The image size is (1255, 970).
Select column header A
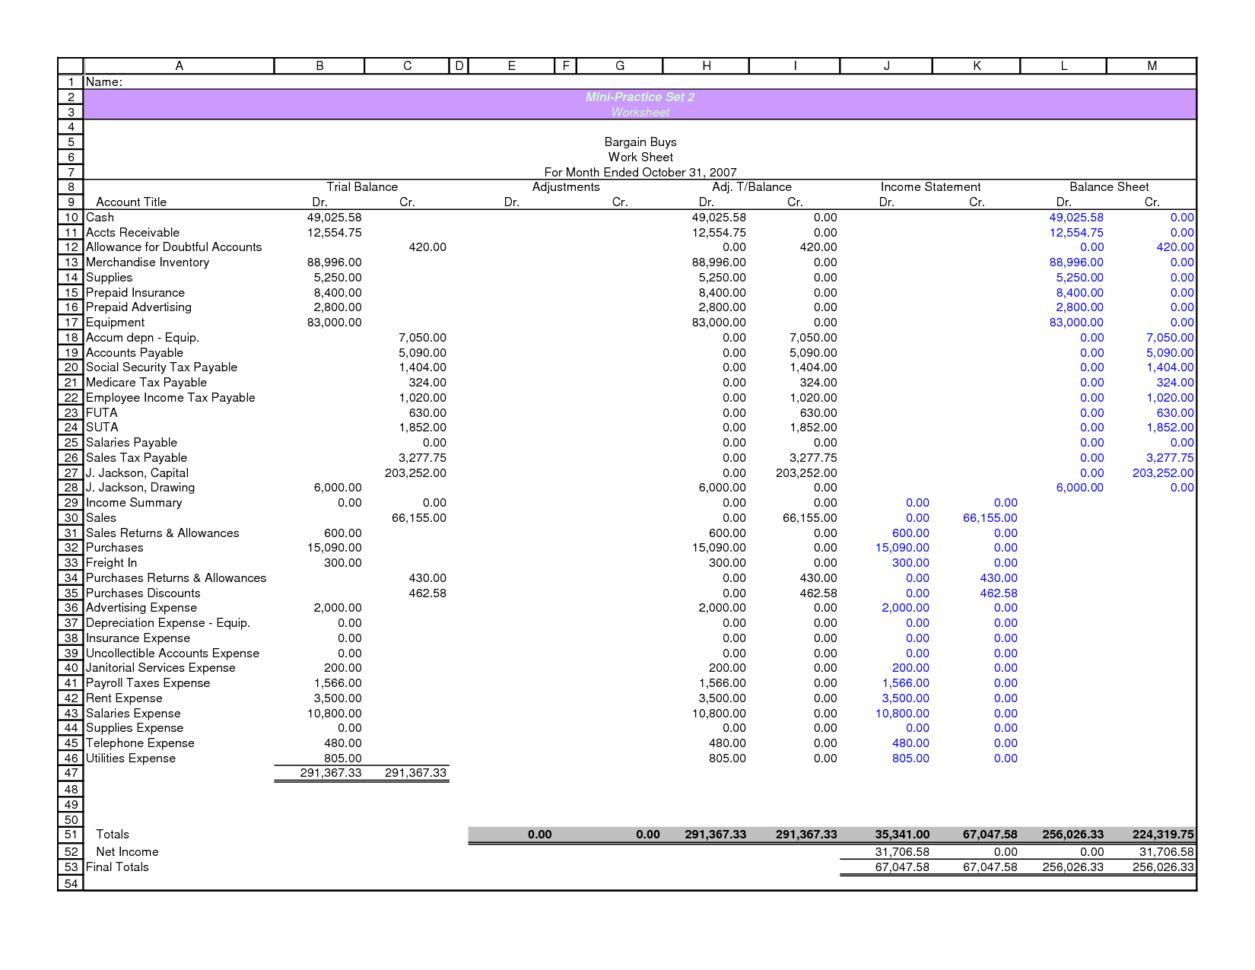179,65
